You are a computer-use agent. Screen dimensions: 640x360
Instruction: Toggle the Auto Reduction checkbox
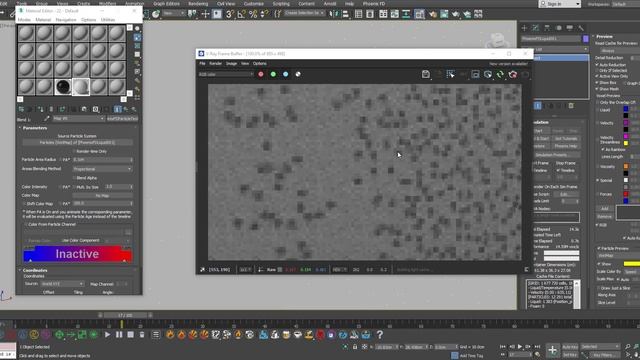[x=597, y=65]
